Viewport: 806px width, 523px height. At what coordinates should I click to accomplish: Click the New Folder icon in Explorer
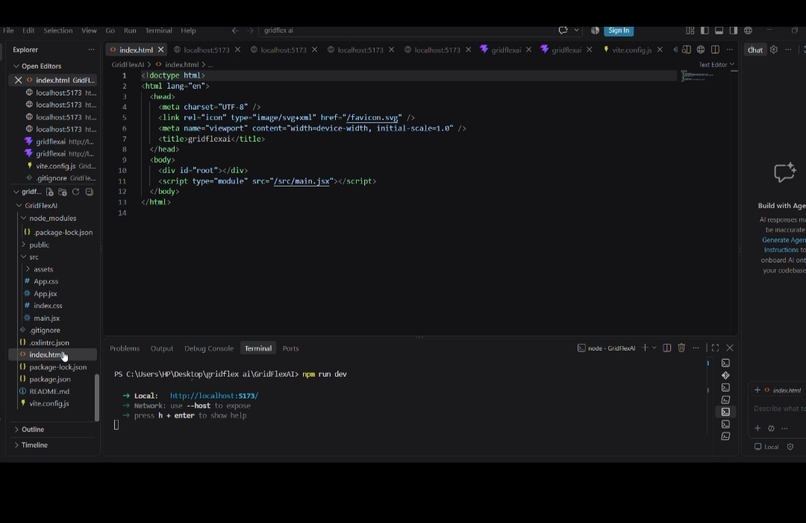point(63,192)
